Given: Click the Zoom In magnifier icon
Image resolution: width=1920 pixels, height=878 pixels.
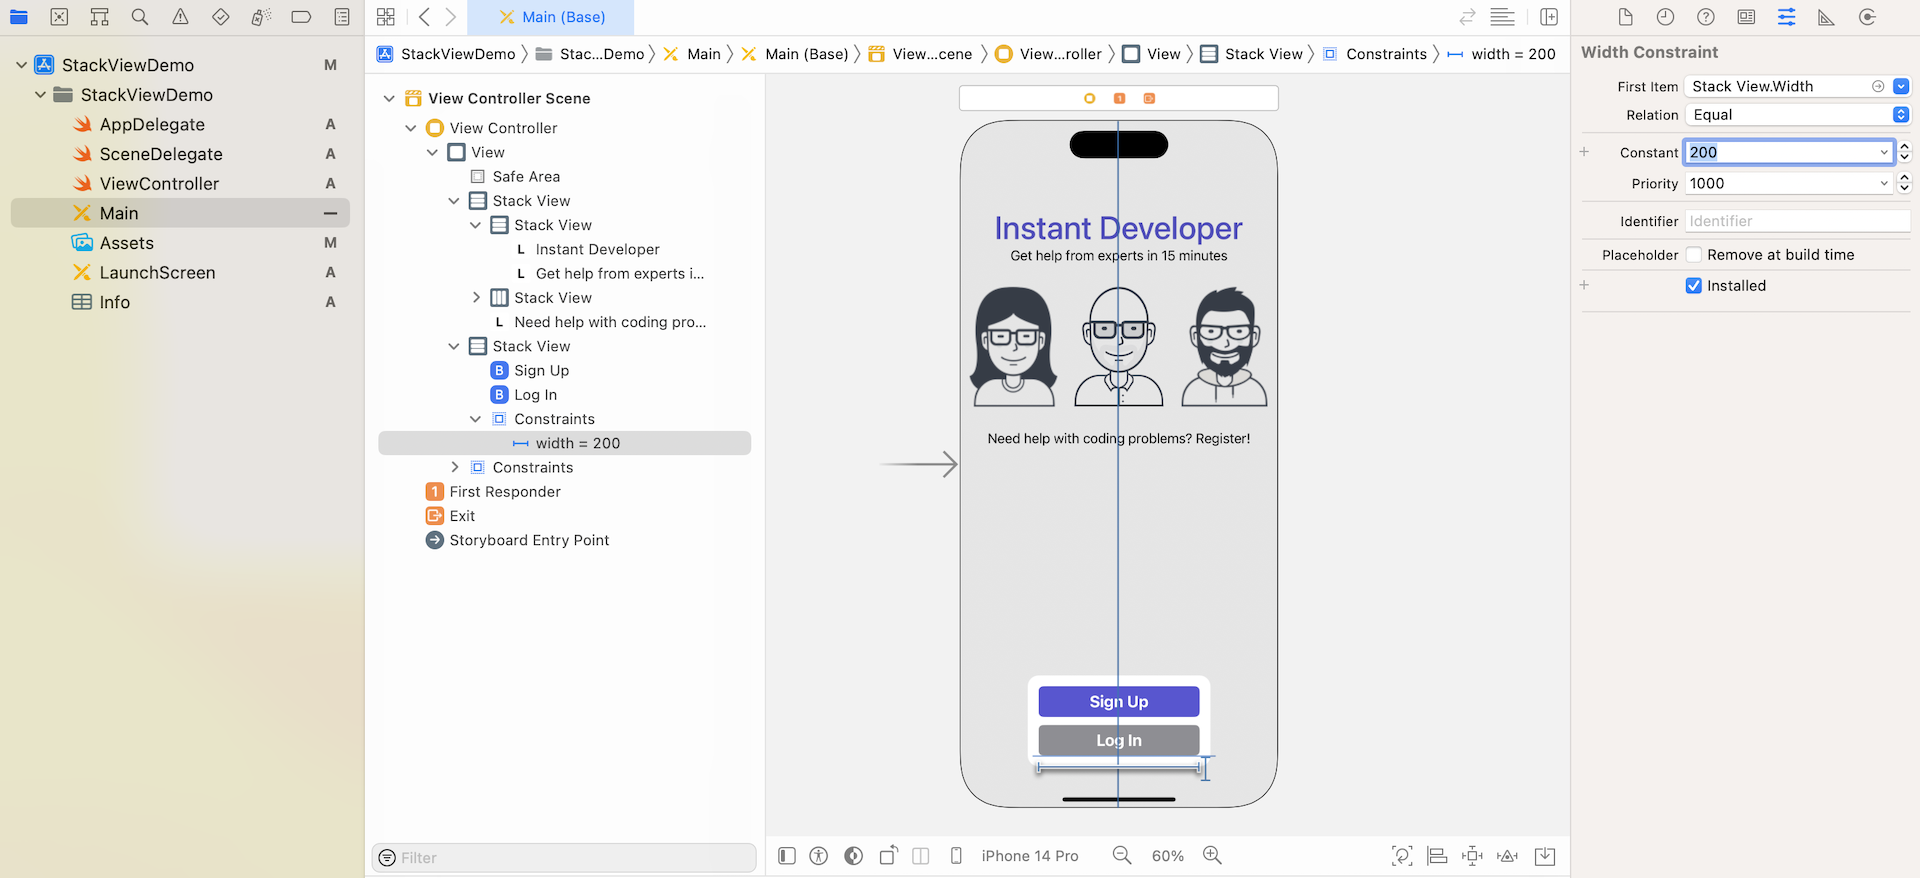Looking at the screenshot, I should (1212, 855).
